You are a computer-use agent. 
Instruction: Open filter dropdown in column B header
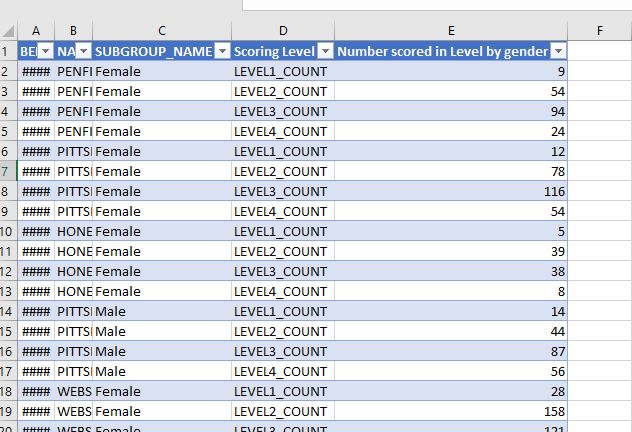pyautogui.click(x=84, y=51)
